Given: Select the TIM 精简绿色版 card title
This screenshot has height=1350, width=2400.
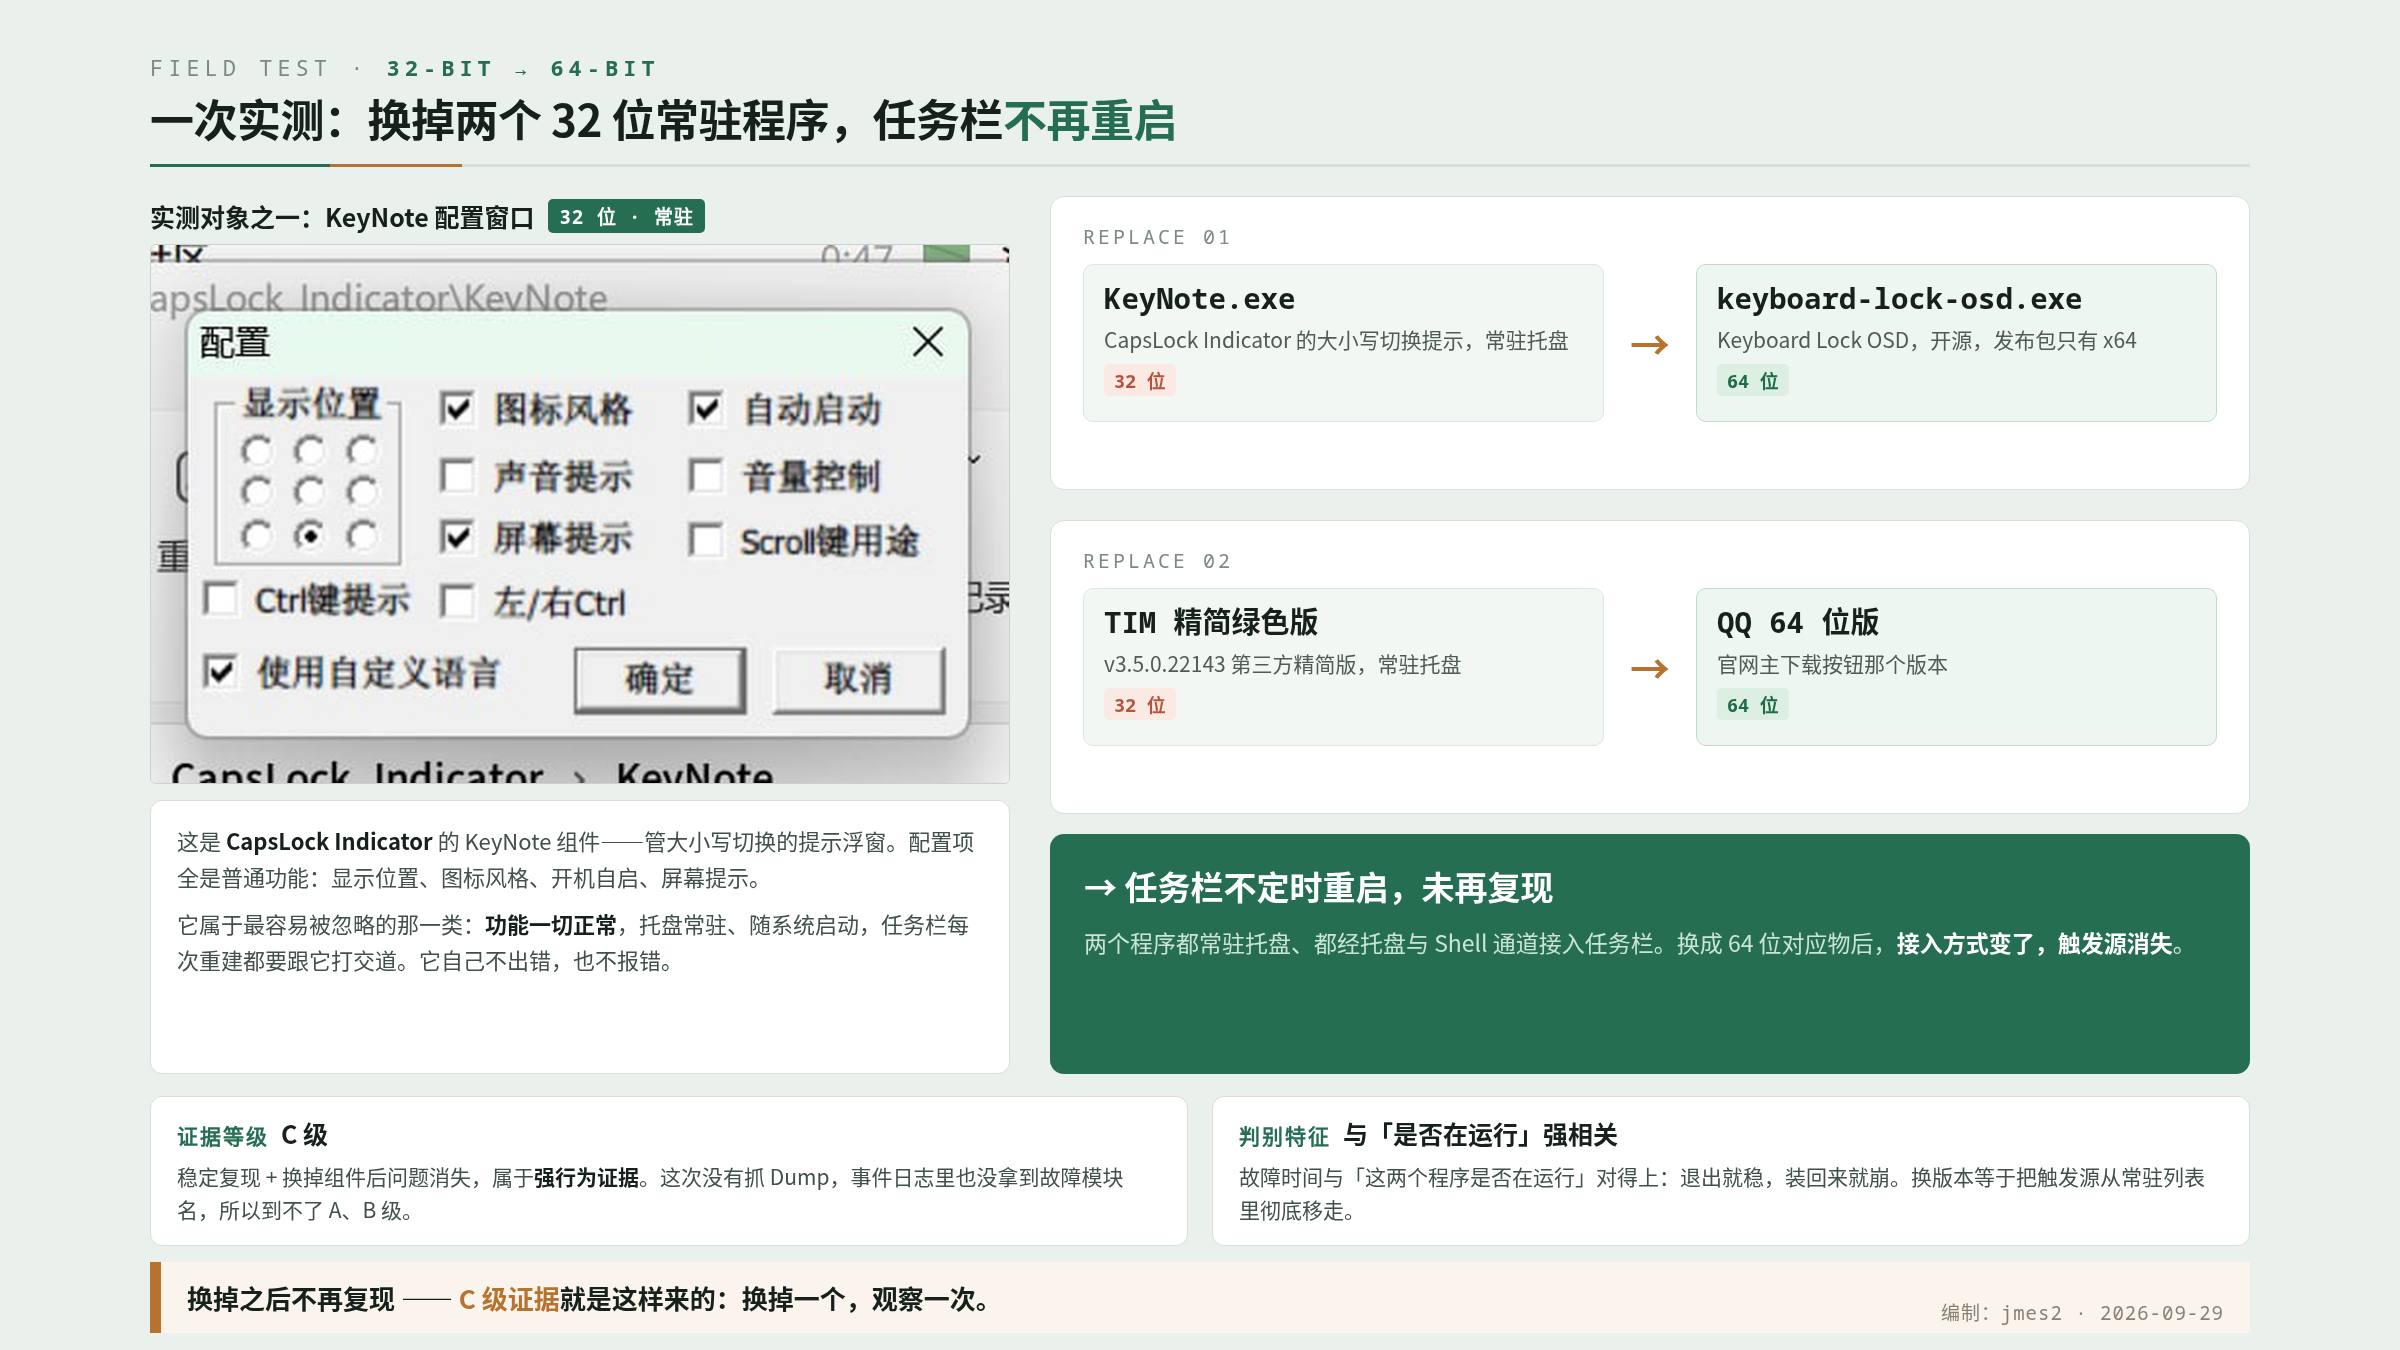Looking at the screenshot, I should (x=1211, y=622).
